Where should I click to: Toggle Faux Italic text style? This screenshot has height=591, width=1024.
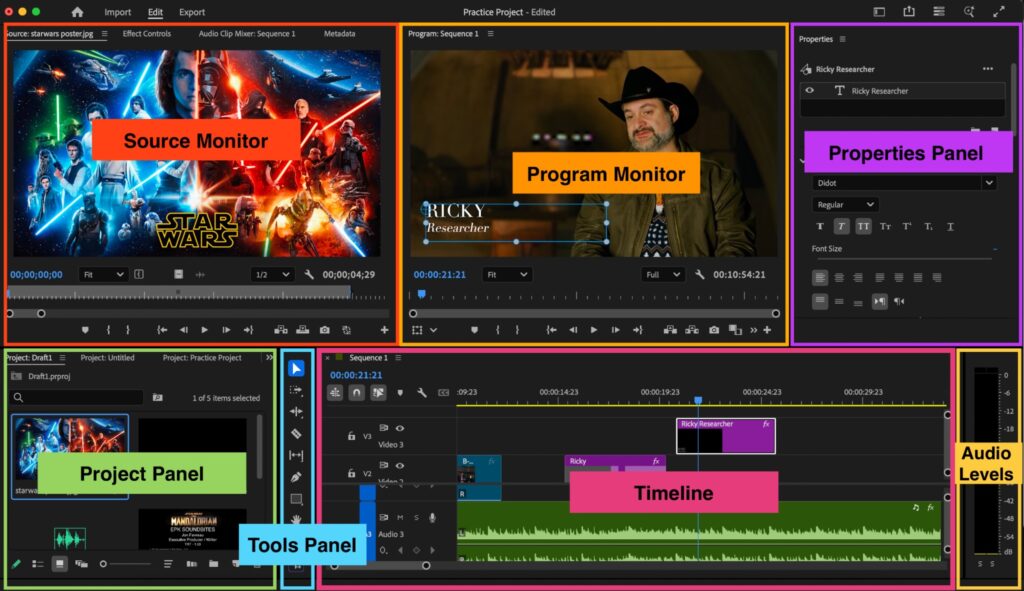[841, 226]
